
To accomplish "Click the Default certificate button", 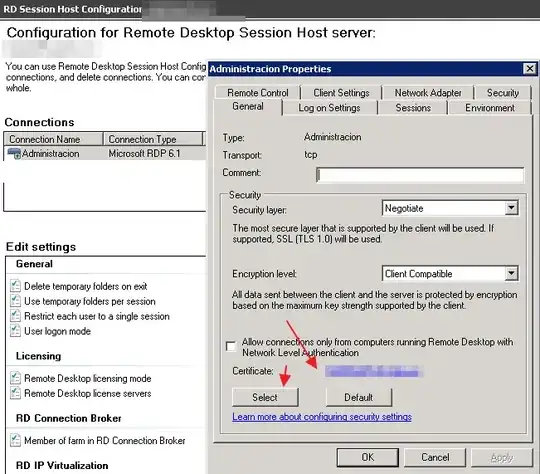I will 359,397.
